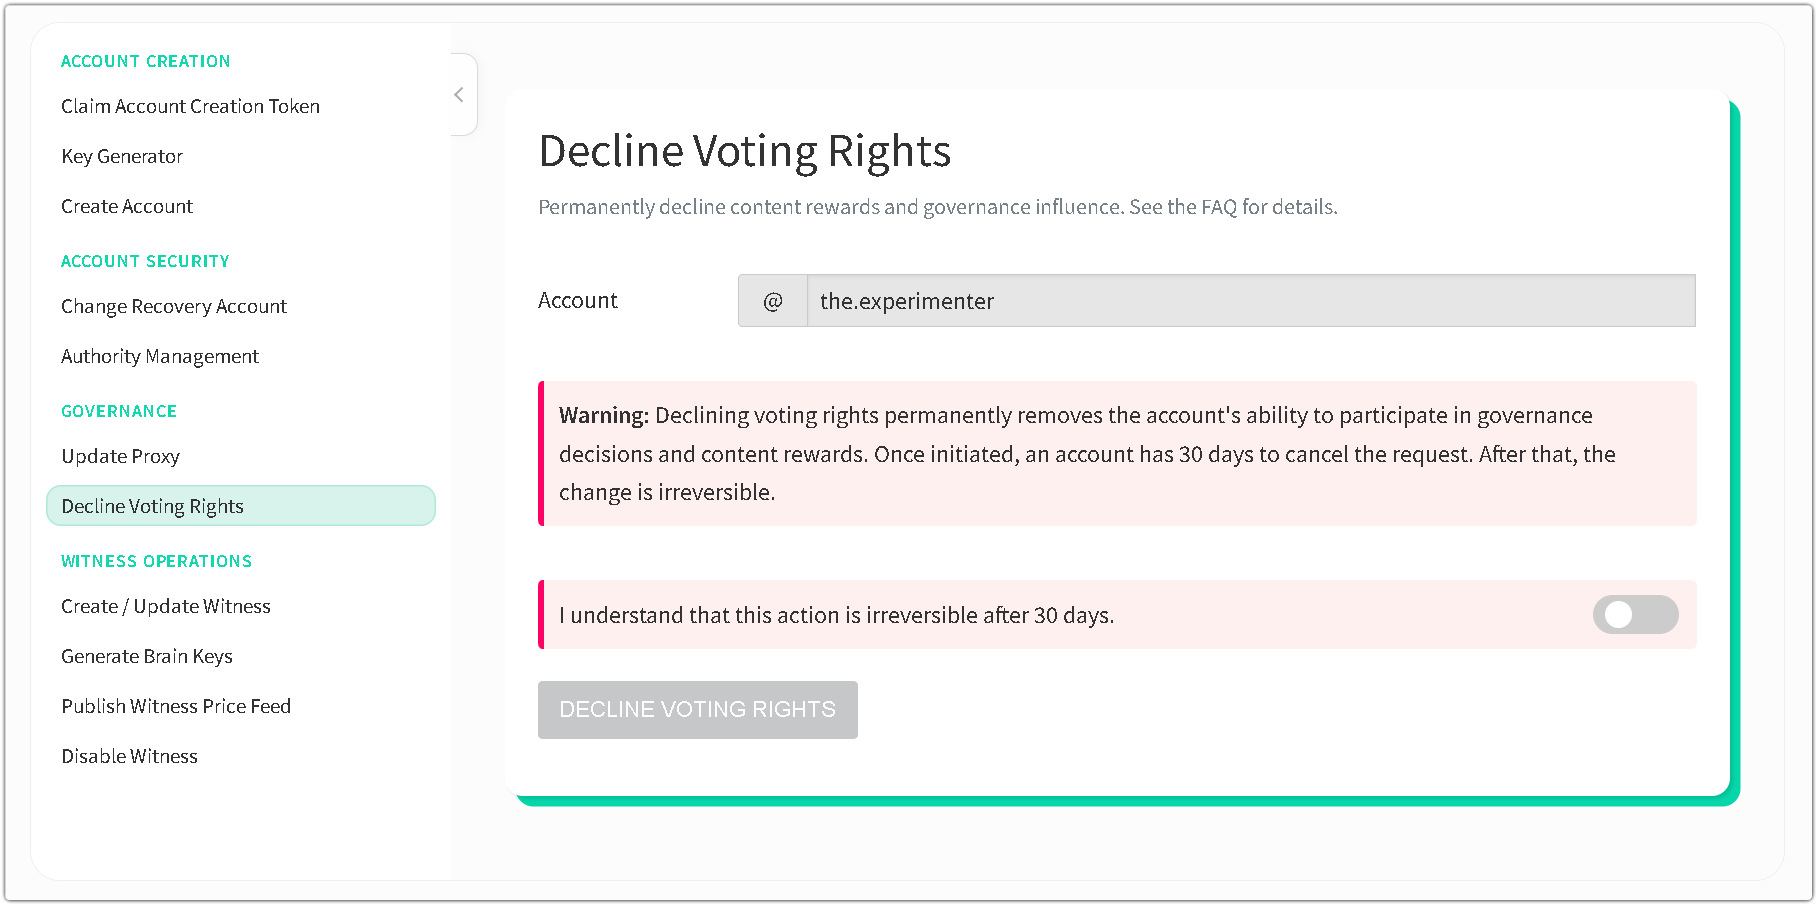This screenshot has height=905, width=1817.
Task: Go to Key Generator
Action: pos(122,156)
